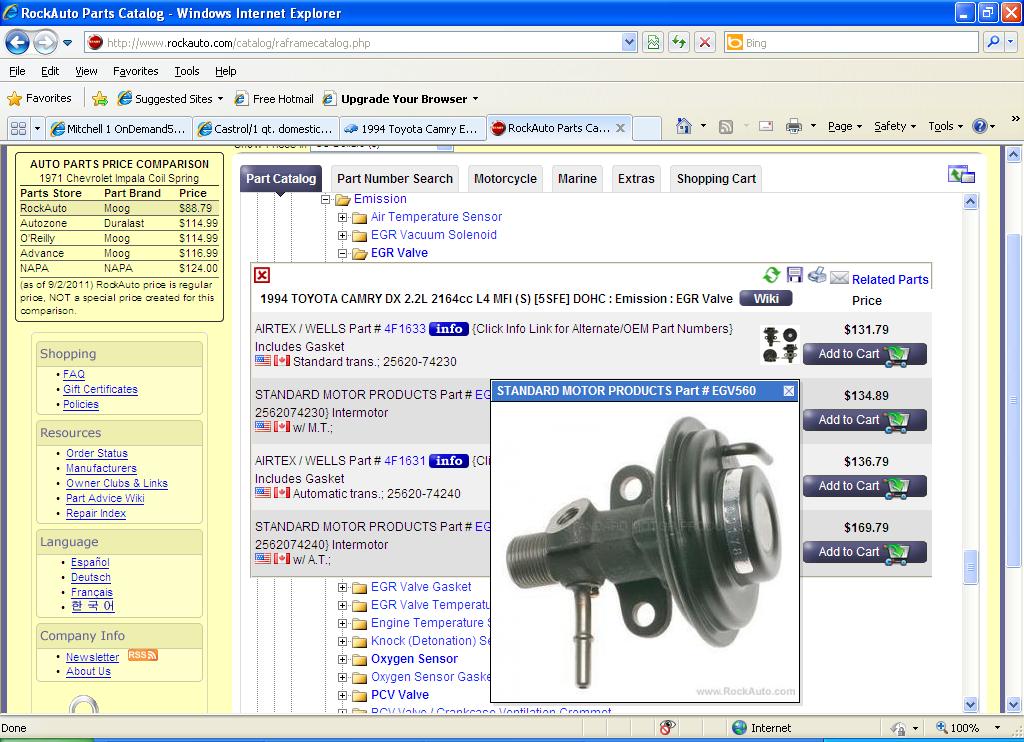Expand the Oxygen Sensor folder
This screenshot has width=1024, height=742.
(x=343, y=659)
